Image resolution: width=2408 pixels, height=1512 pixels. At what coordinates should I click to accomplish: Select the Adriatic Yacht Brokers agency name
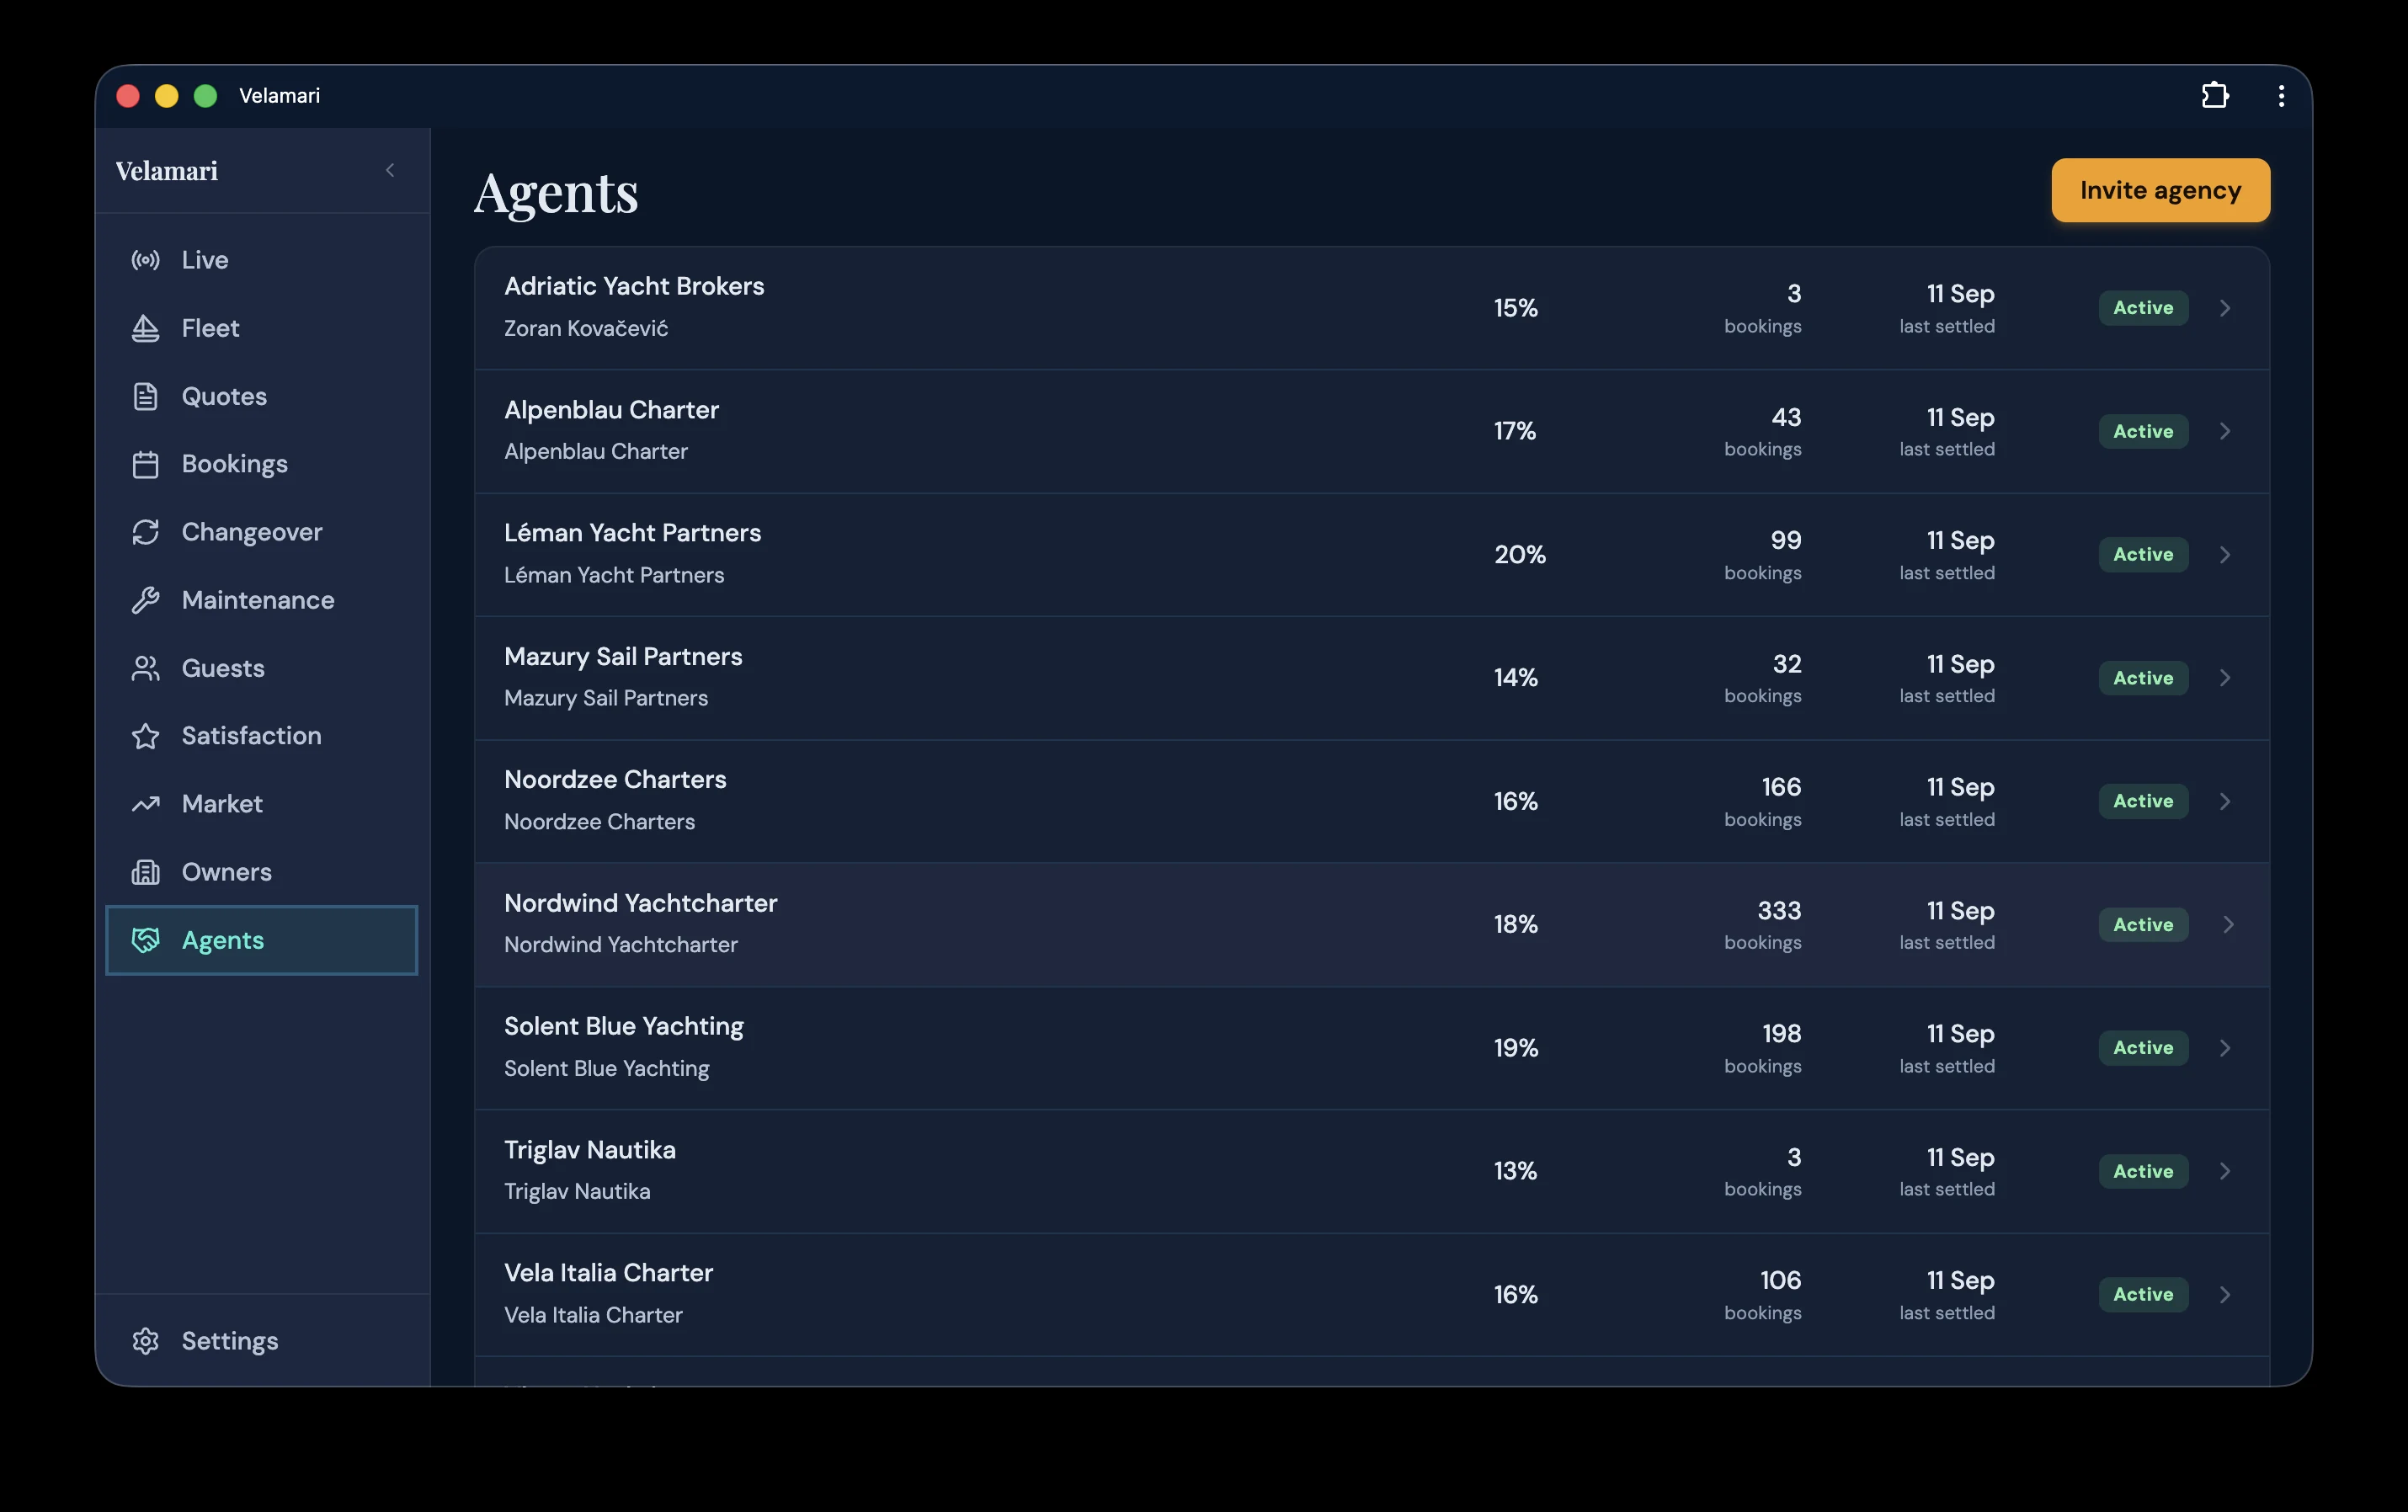(634, 286)
